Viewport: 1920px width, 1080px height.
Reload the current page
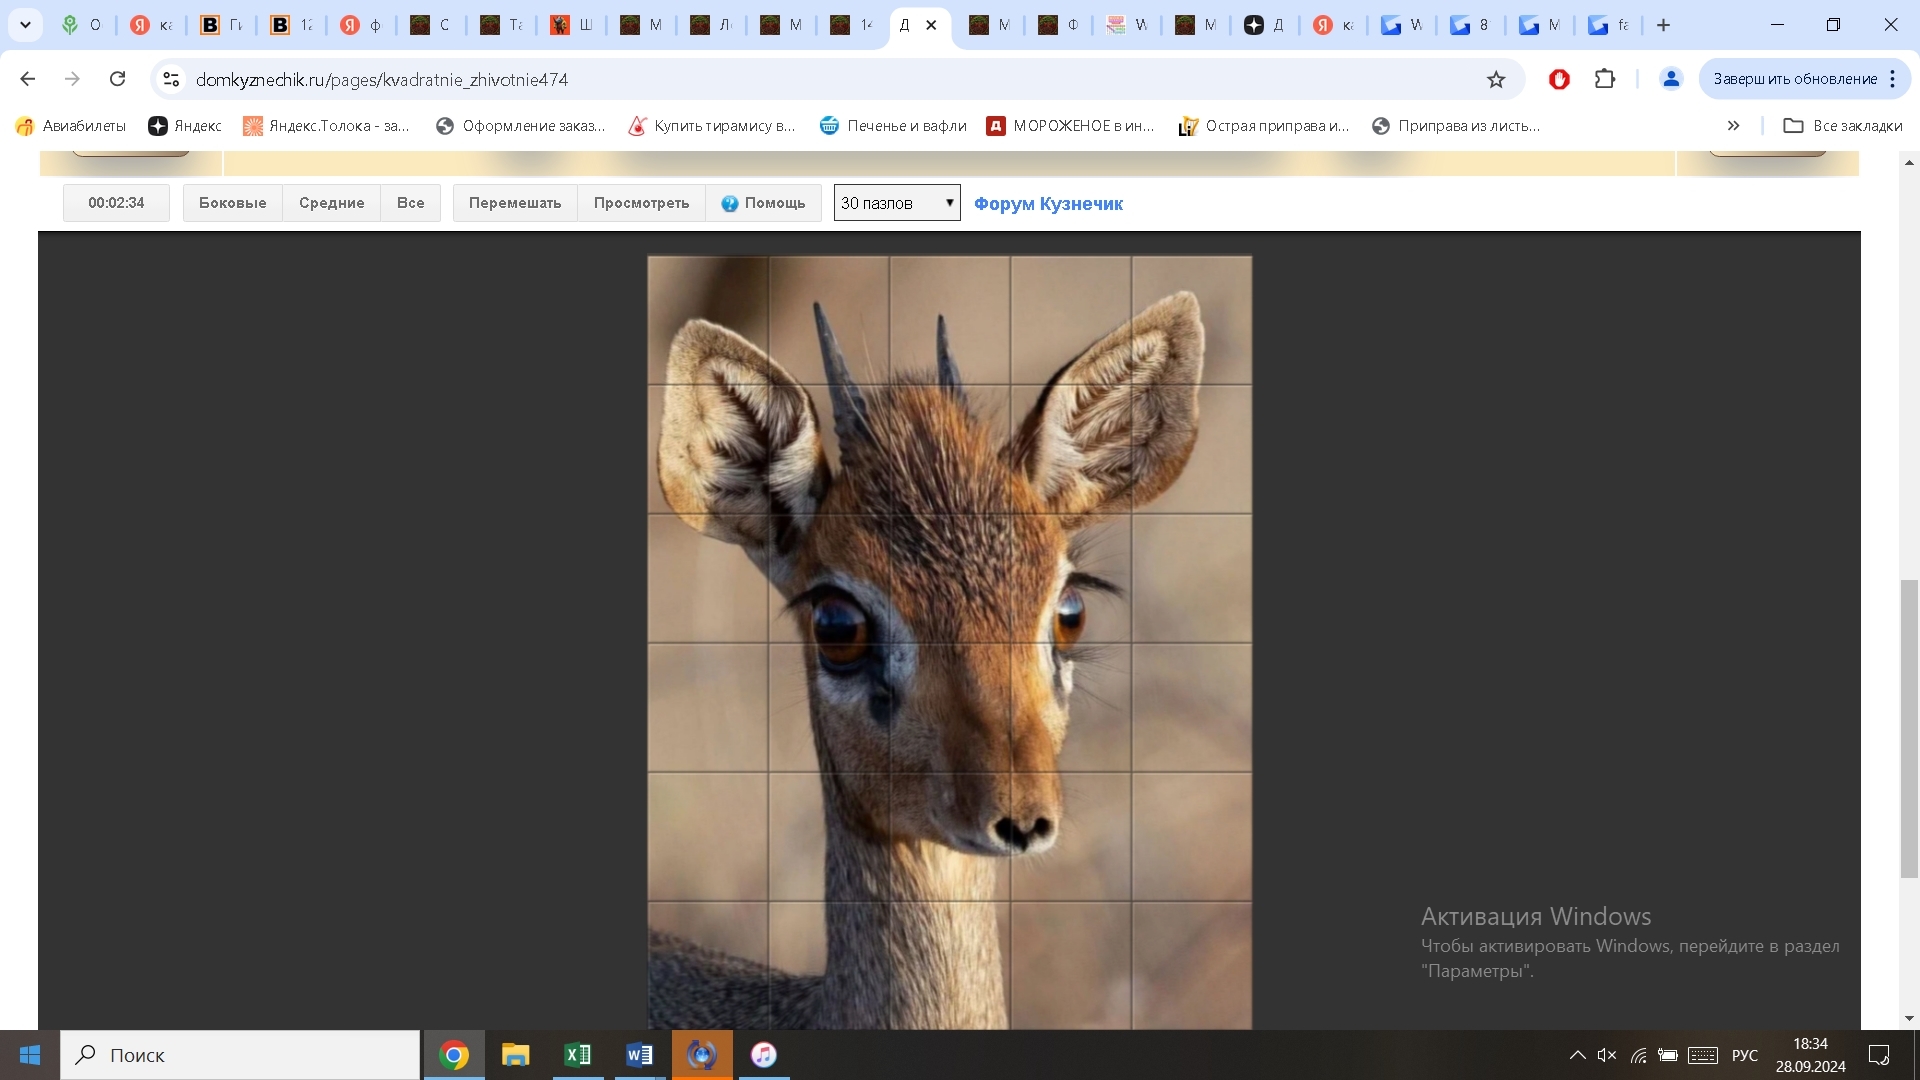click(117, 79)
